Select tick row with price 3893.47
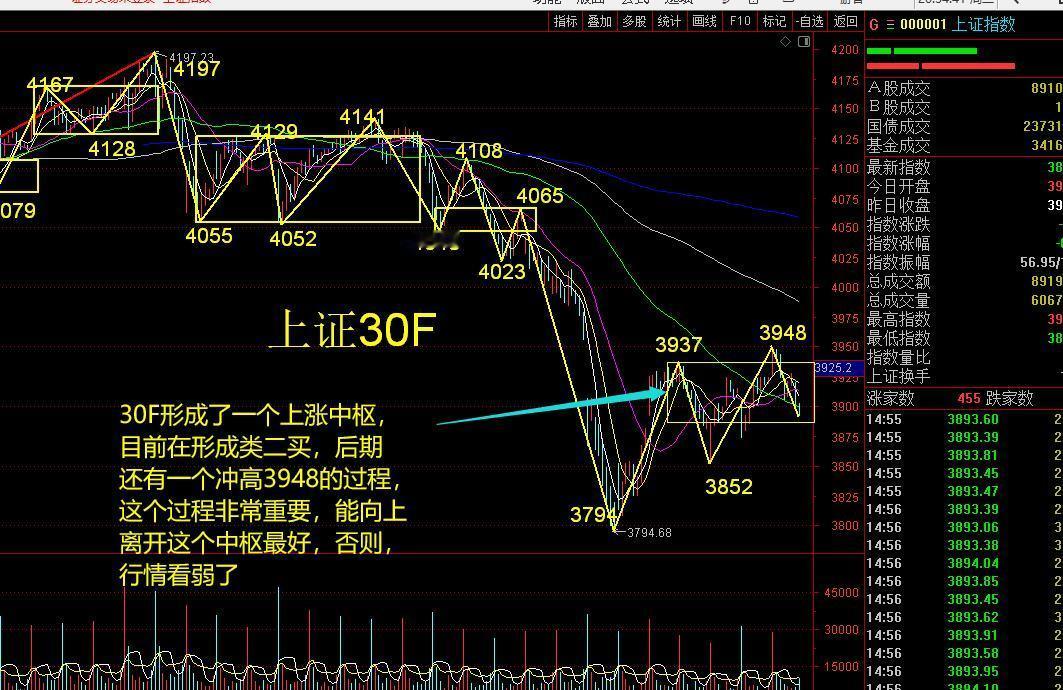This screenshot has width=1063, height=690. (964, 491)
